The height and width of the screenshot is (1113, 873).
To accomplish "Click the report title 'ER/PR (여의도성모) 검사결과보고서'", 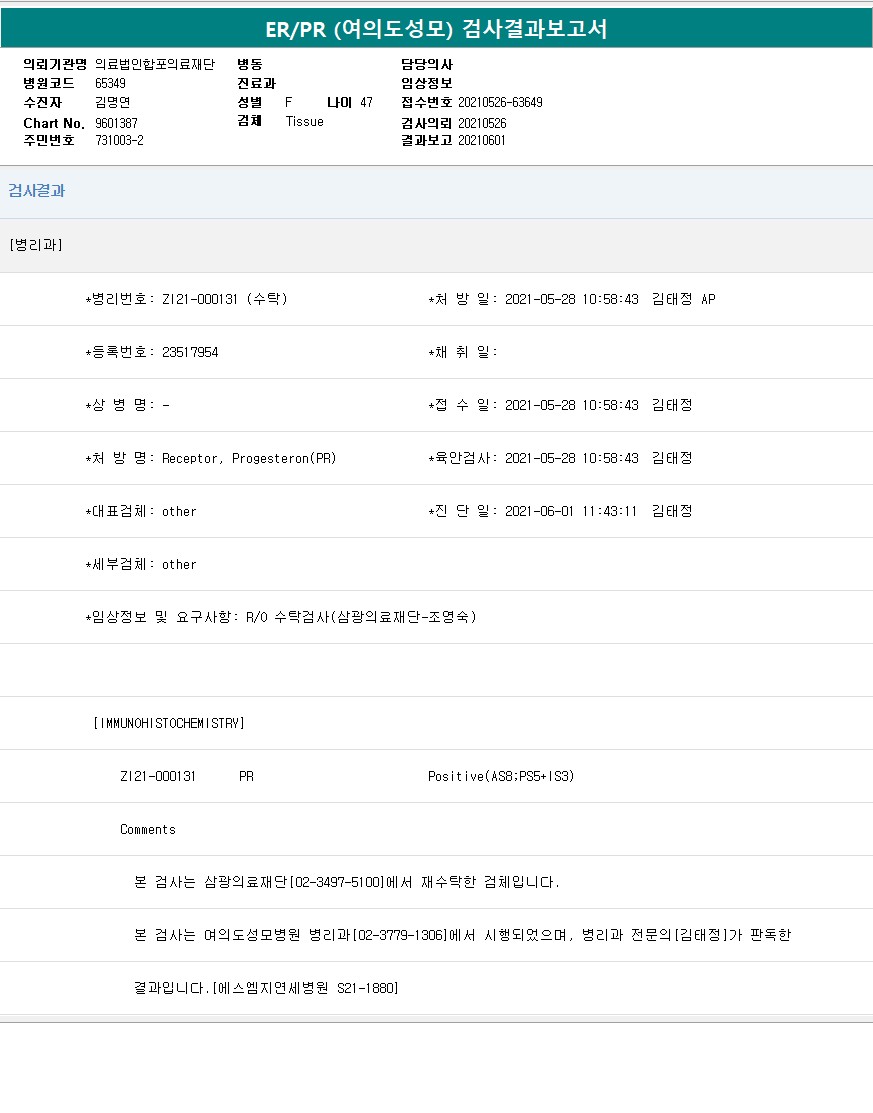I will (436, 29).
